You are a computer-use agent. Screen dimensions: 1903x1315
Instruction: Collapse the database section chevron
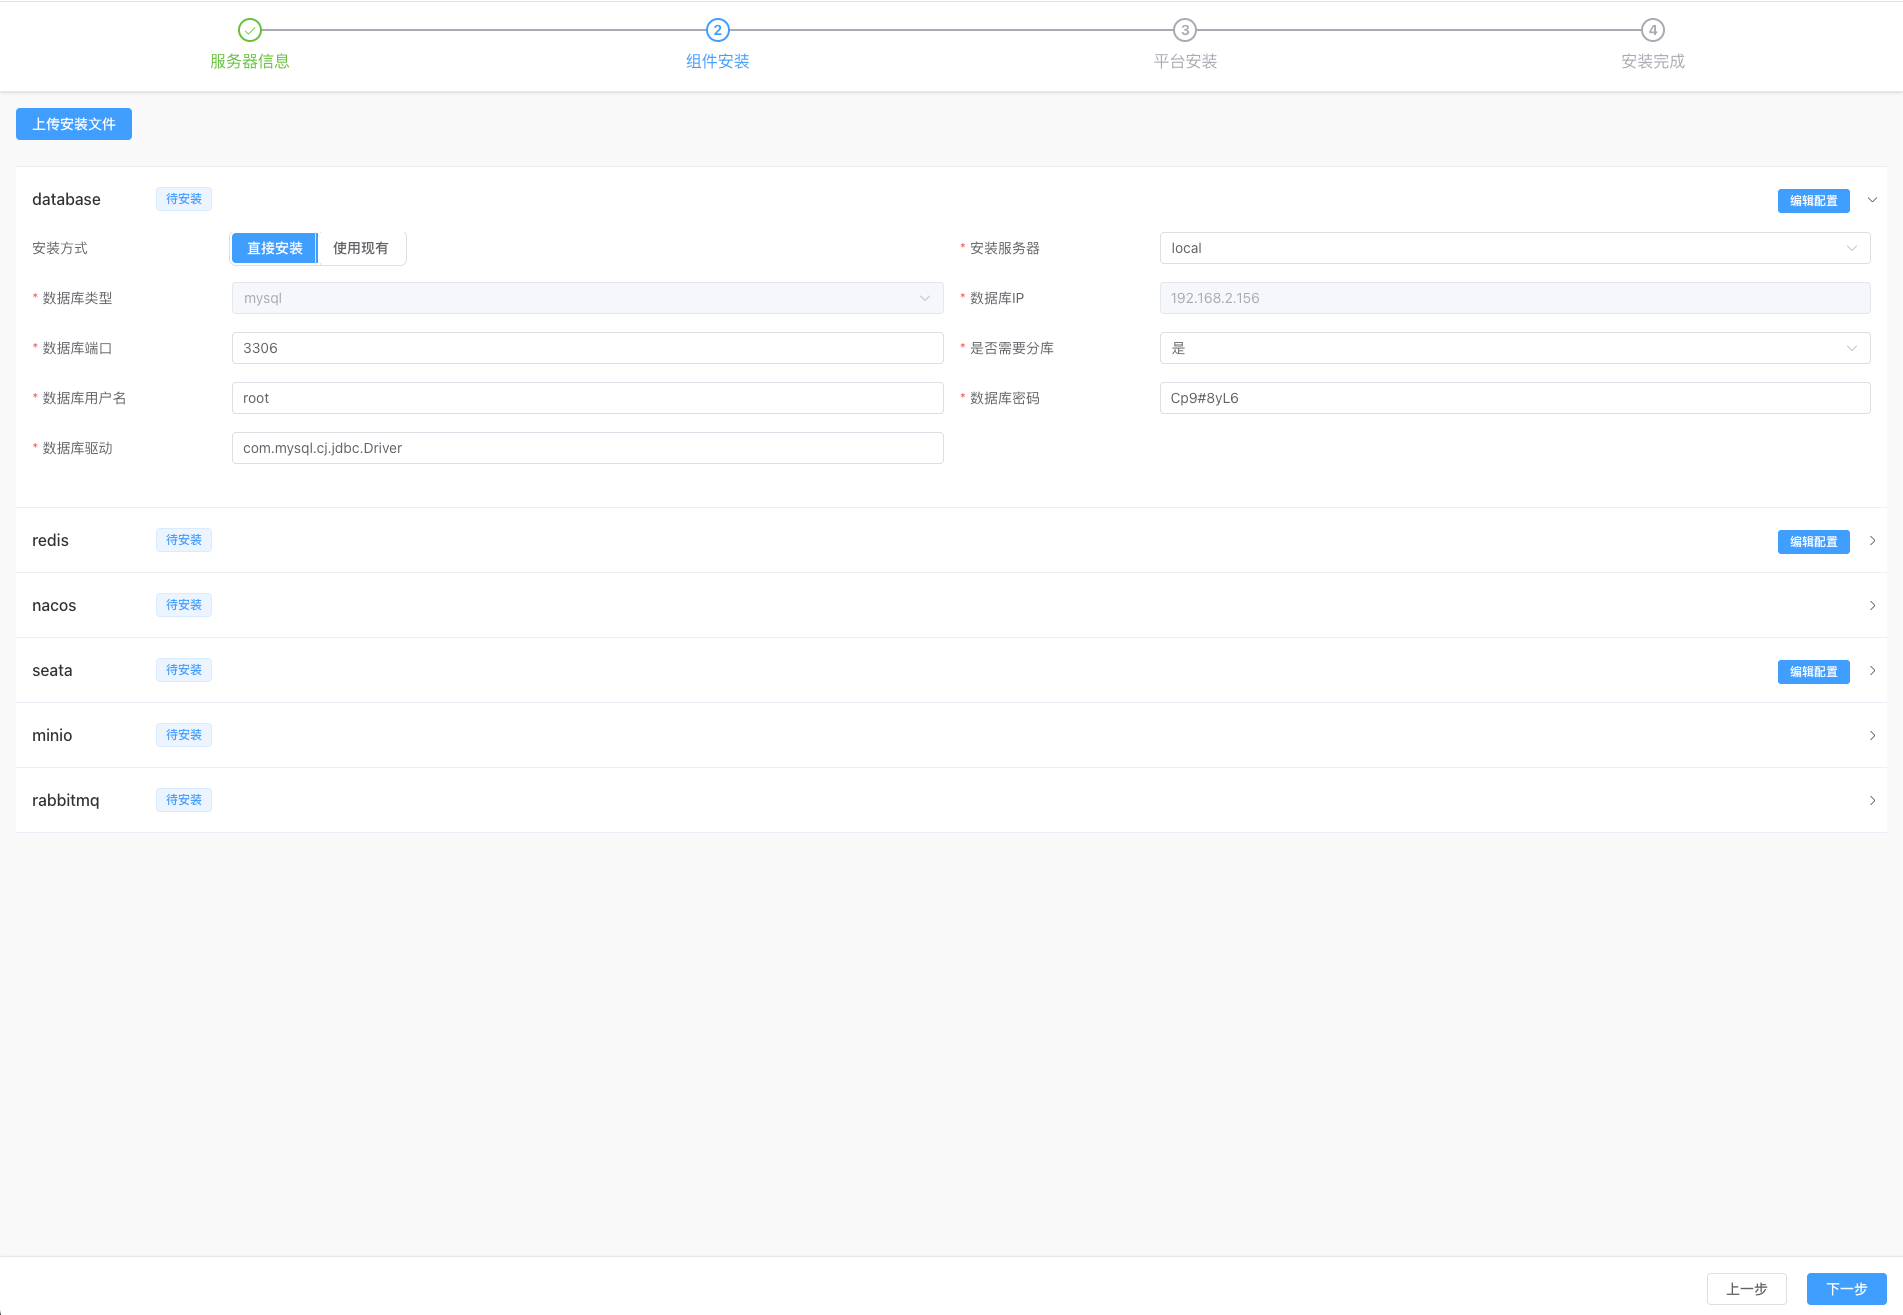point(1872,200)
